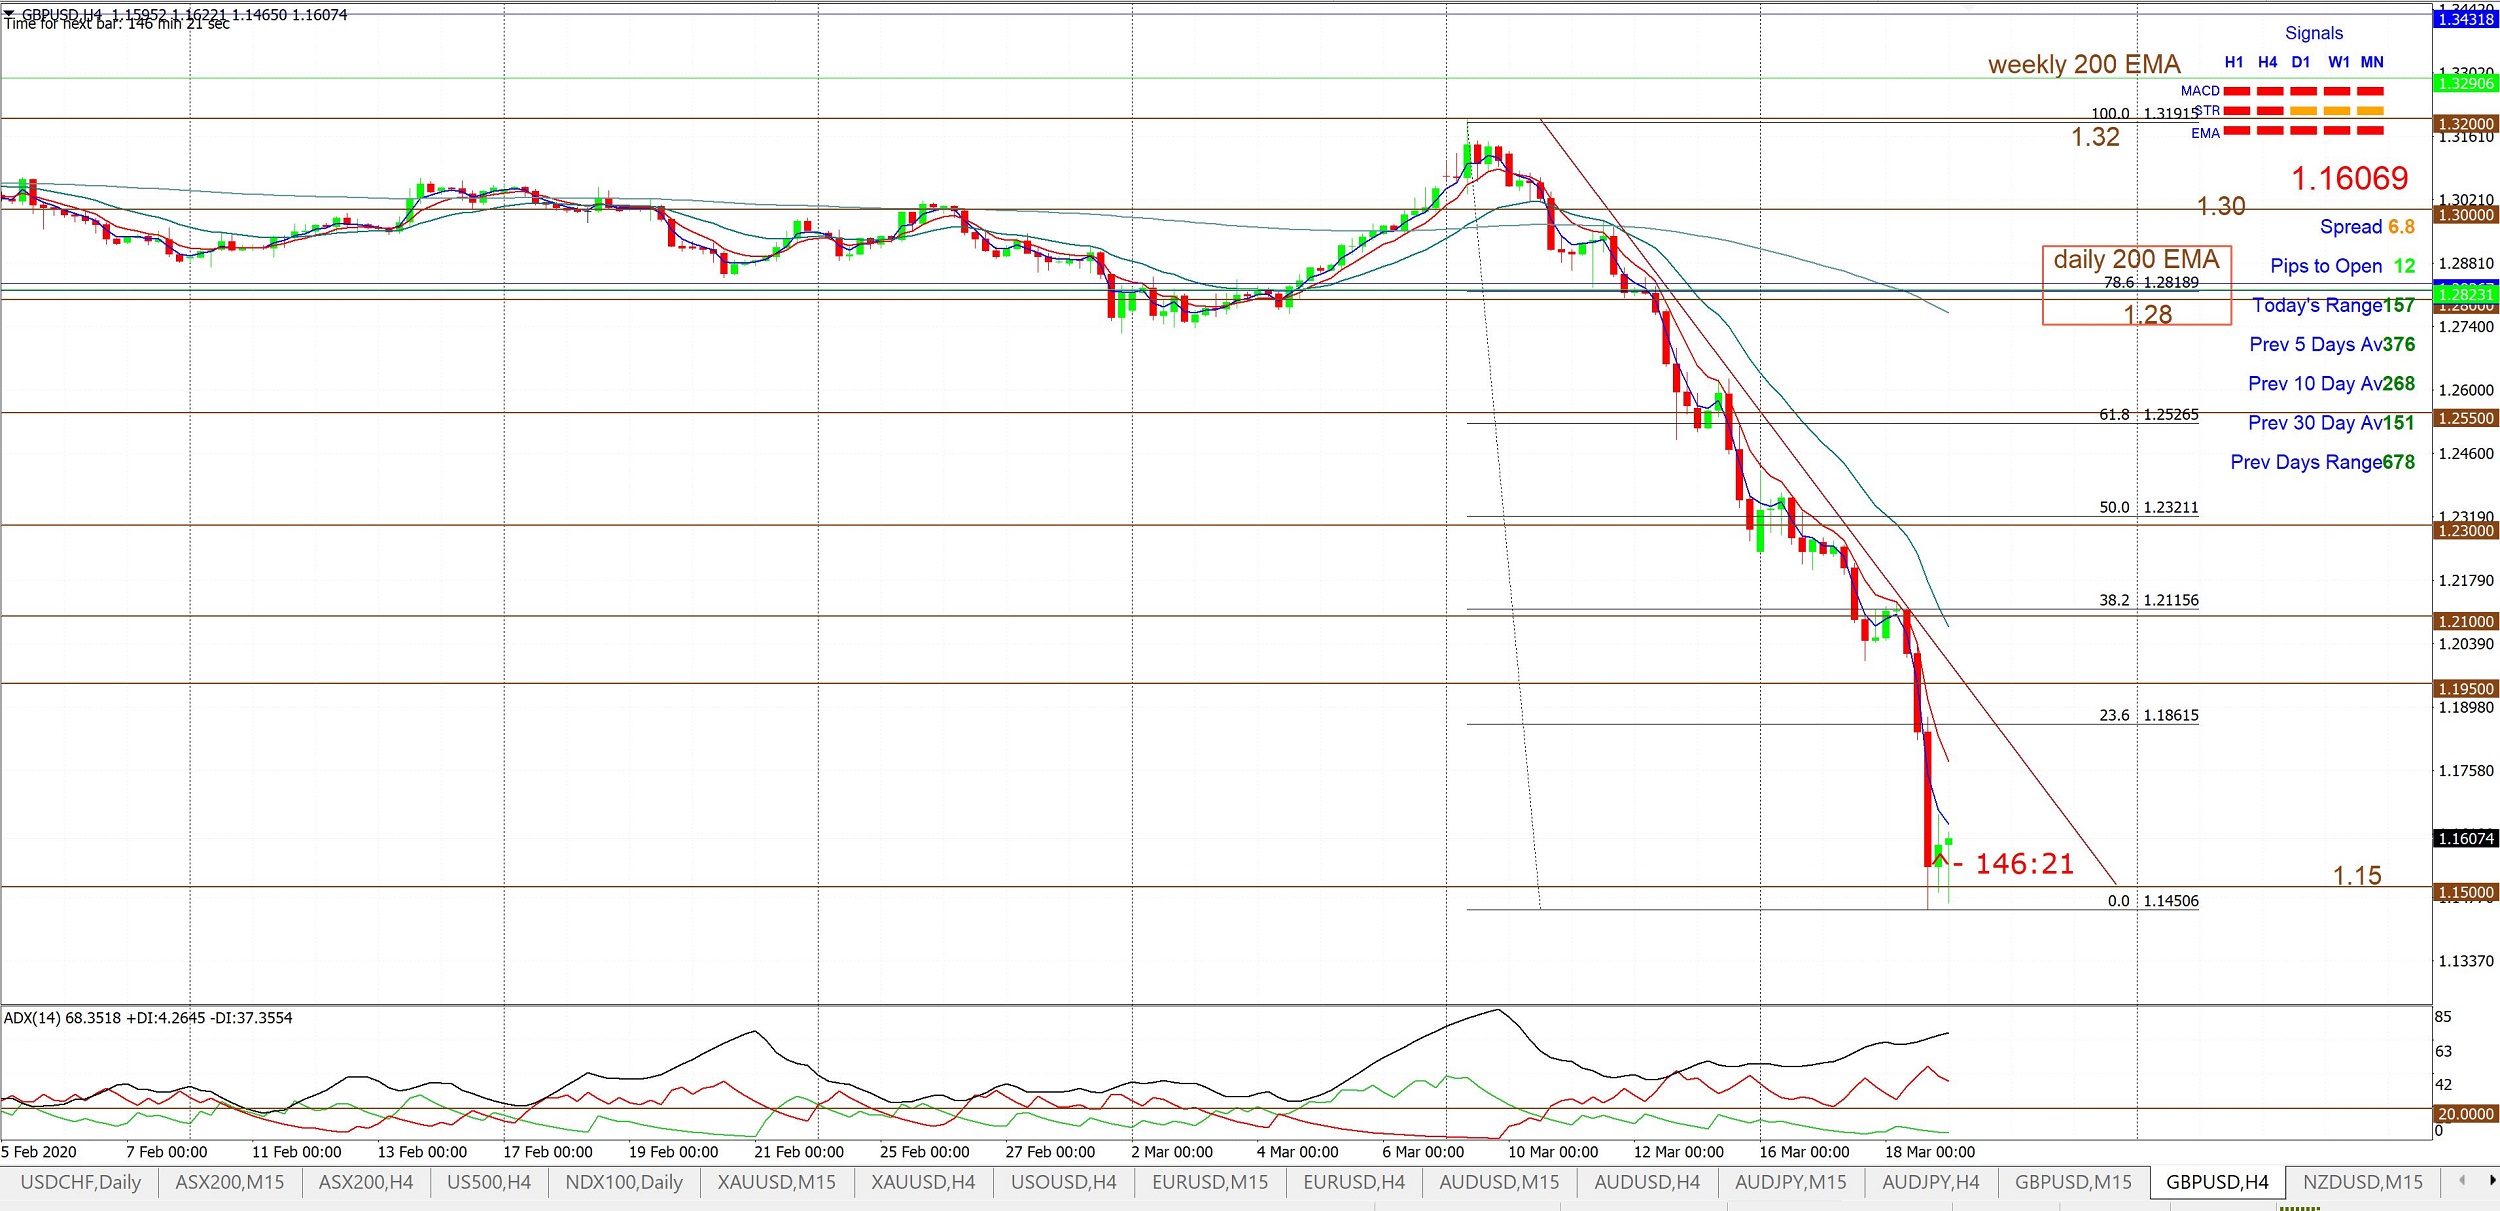Click the 'Pips to Open 12' label

[2342, 266]
